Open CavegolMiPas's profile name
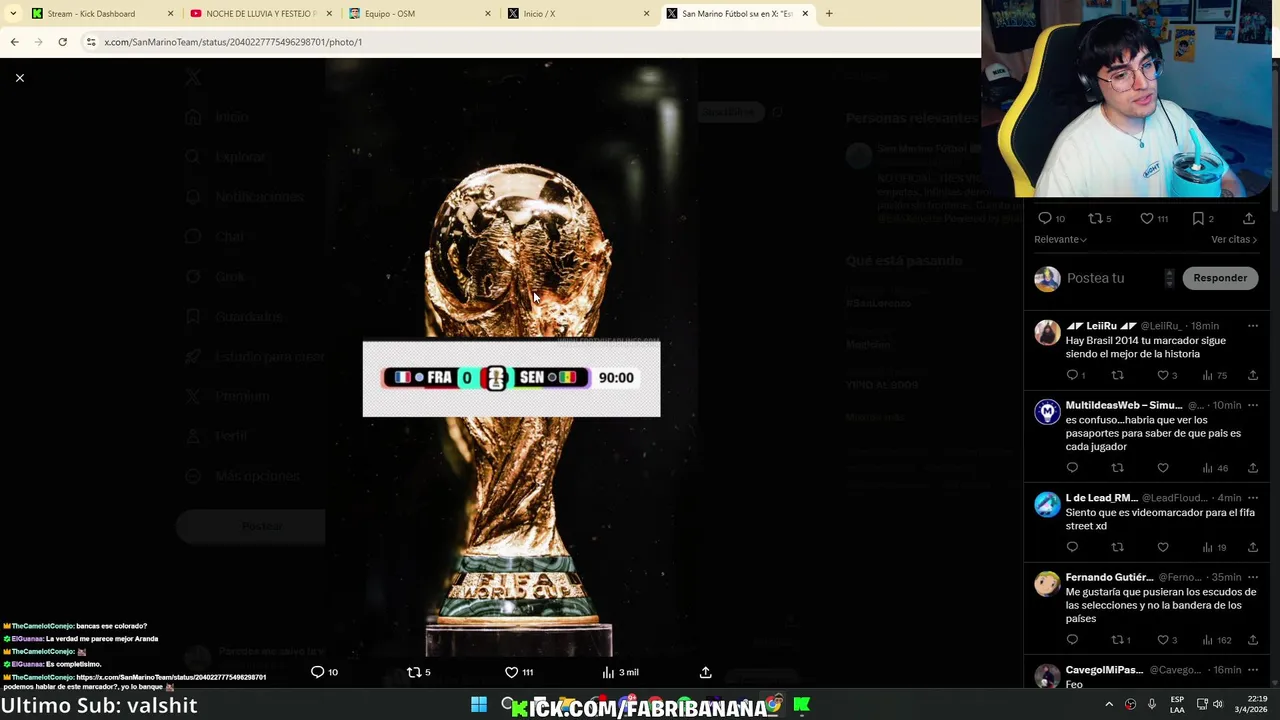 coord(1104,670)
